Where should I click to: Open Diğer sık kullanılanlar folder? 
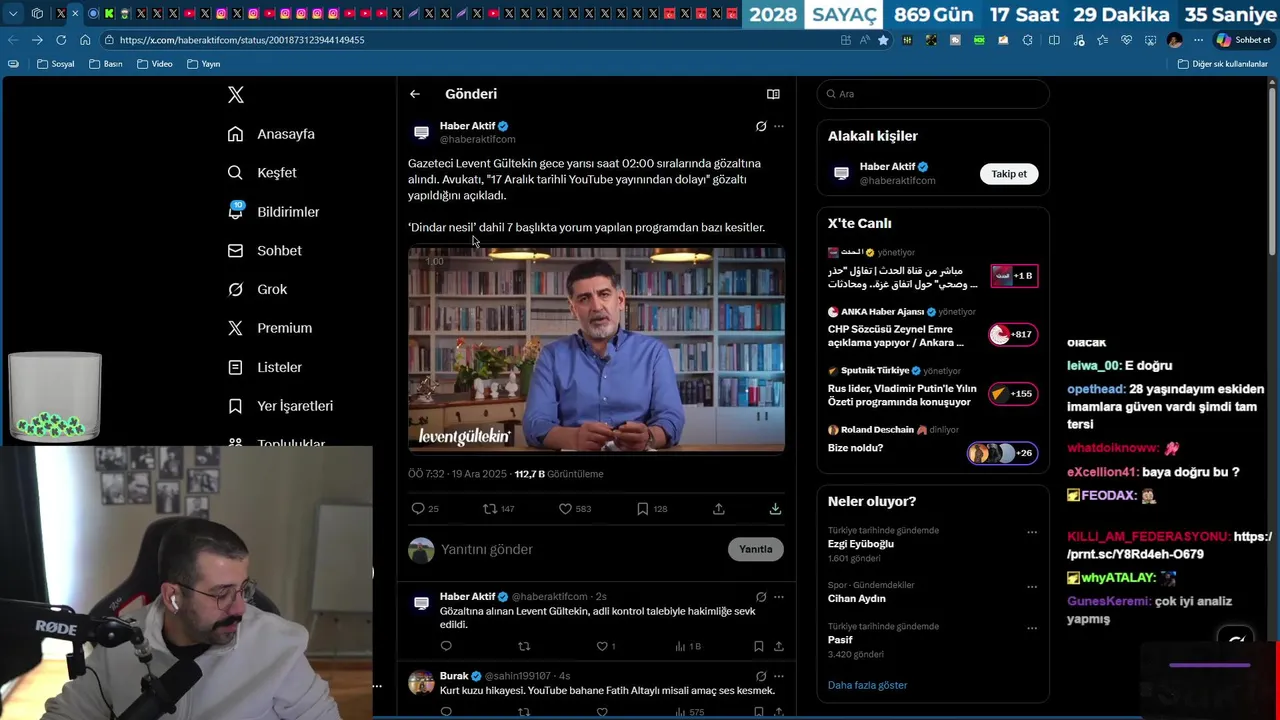pos(1222,64)
